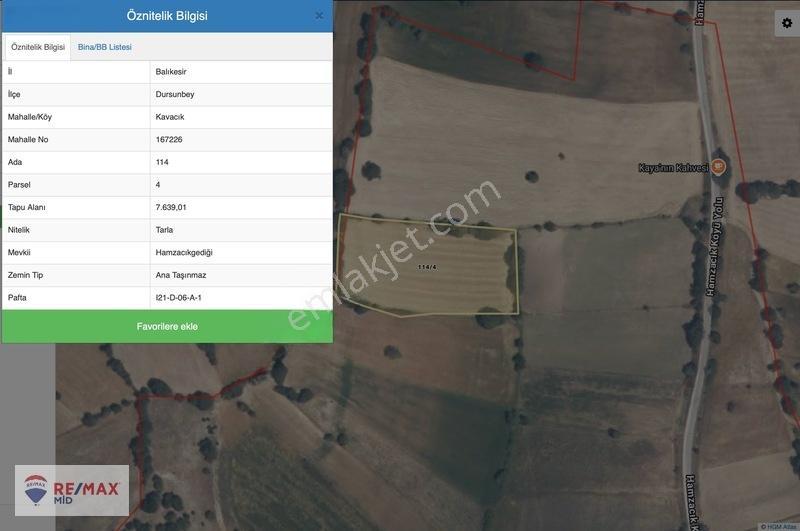Select the Balıkesir value cell
This screenshot has width=800, height=531.
coord(241,72)
